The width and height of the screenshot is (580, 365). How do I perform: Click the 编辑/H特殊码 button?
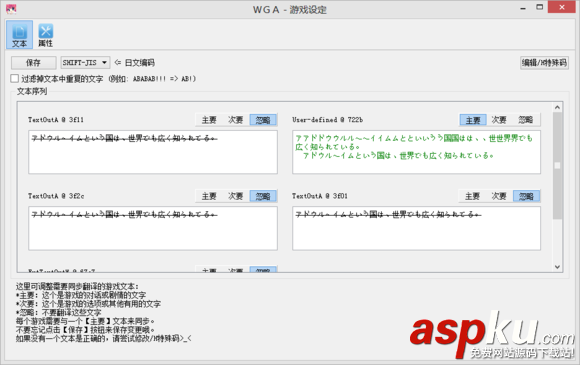(544, 62)
